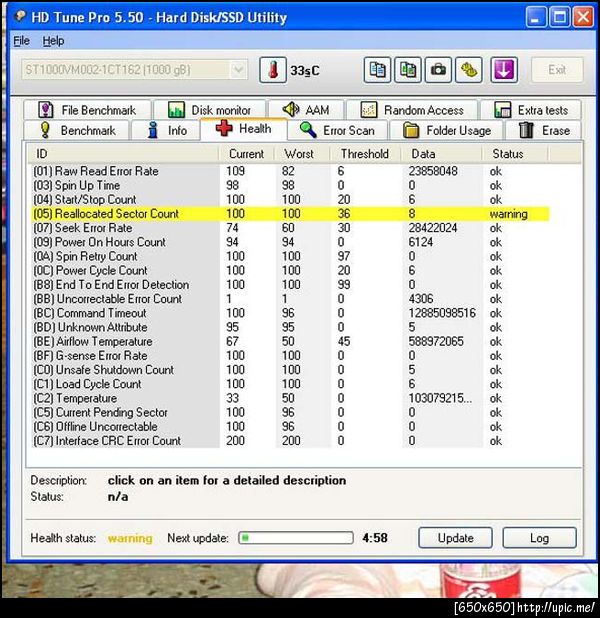This screenshot has width=600, height=618.
Task: Switch to Disk monitor tab
Action: point(209,110)
